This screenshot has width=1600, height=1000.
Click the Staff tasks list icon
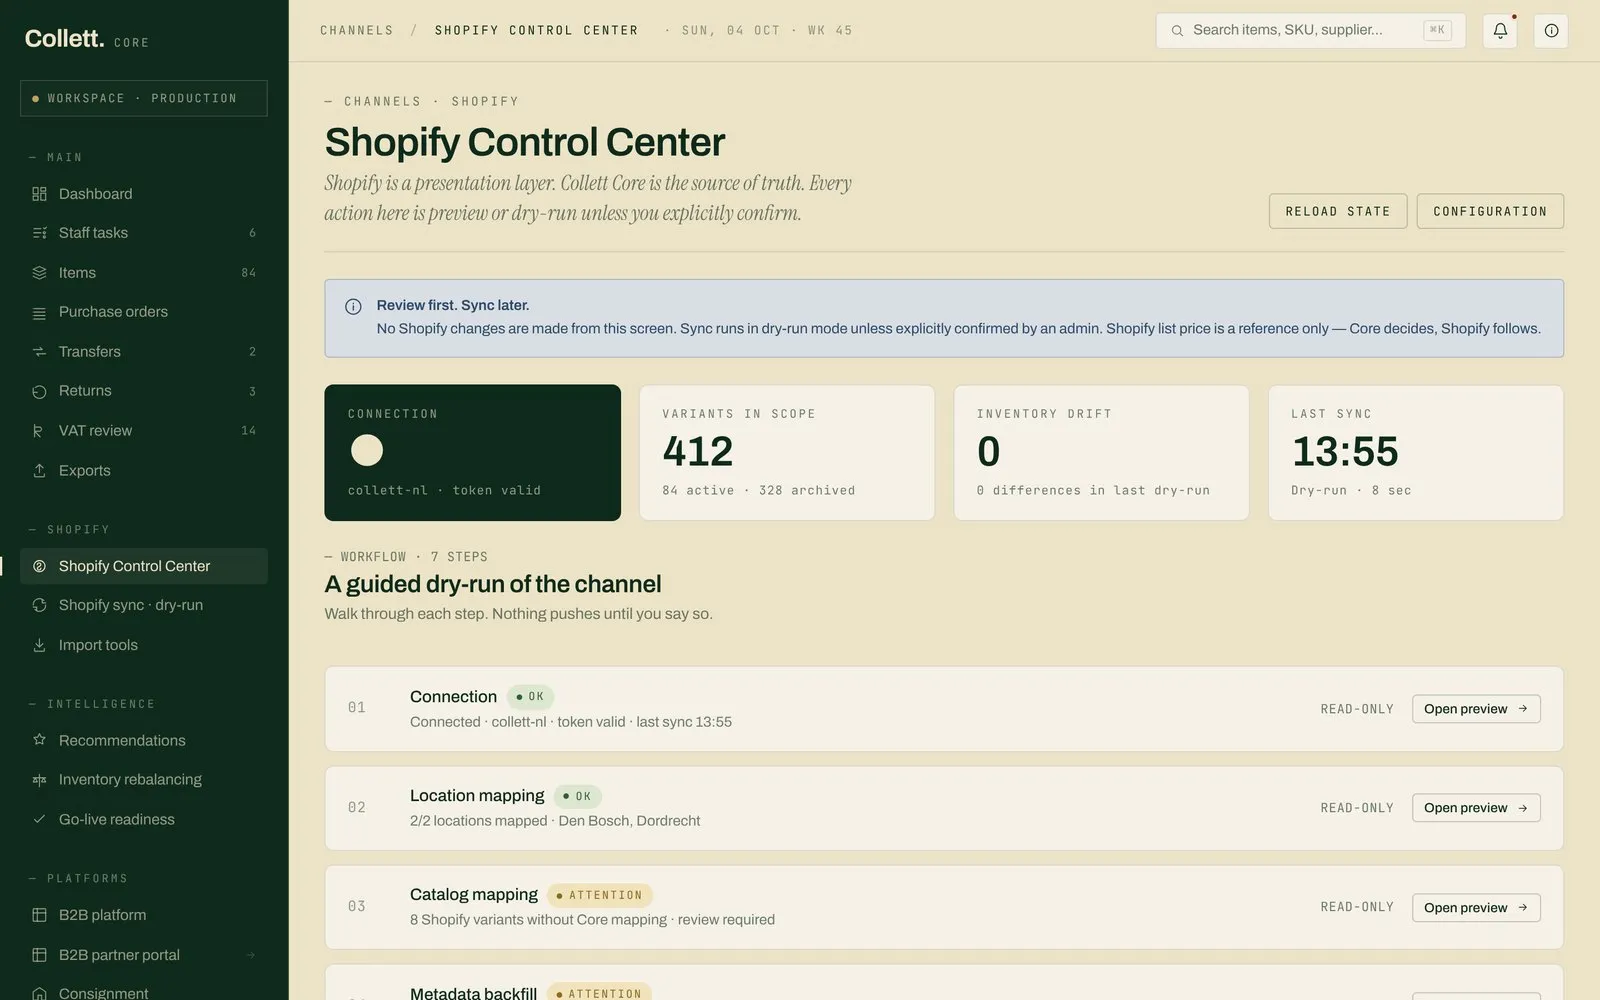[x=39, y=233]
